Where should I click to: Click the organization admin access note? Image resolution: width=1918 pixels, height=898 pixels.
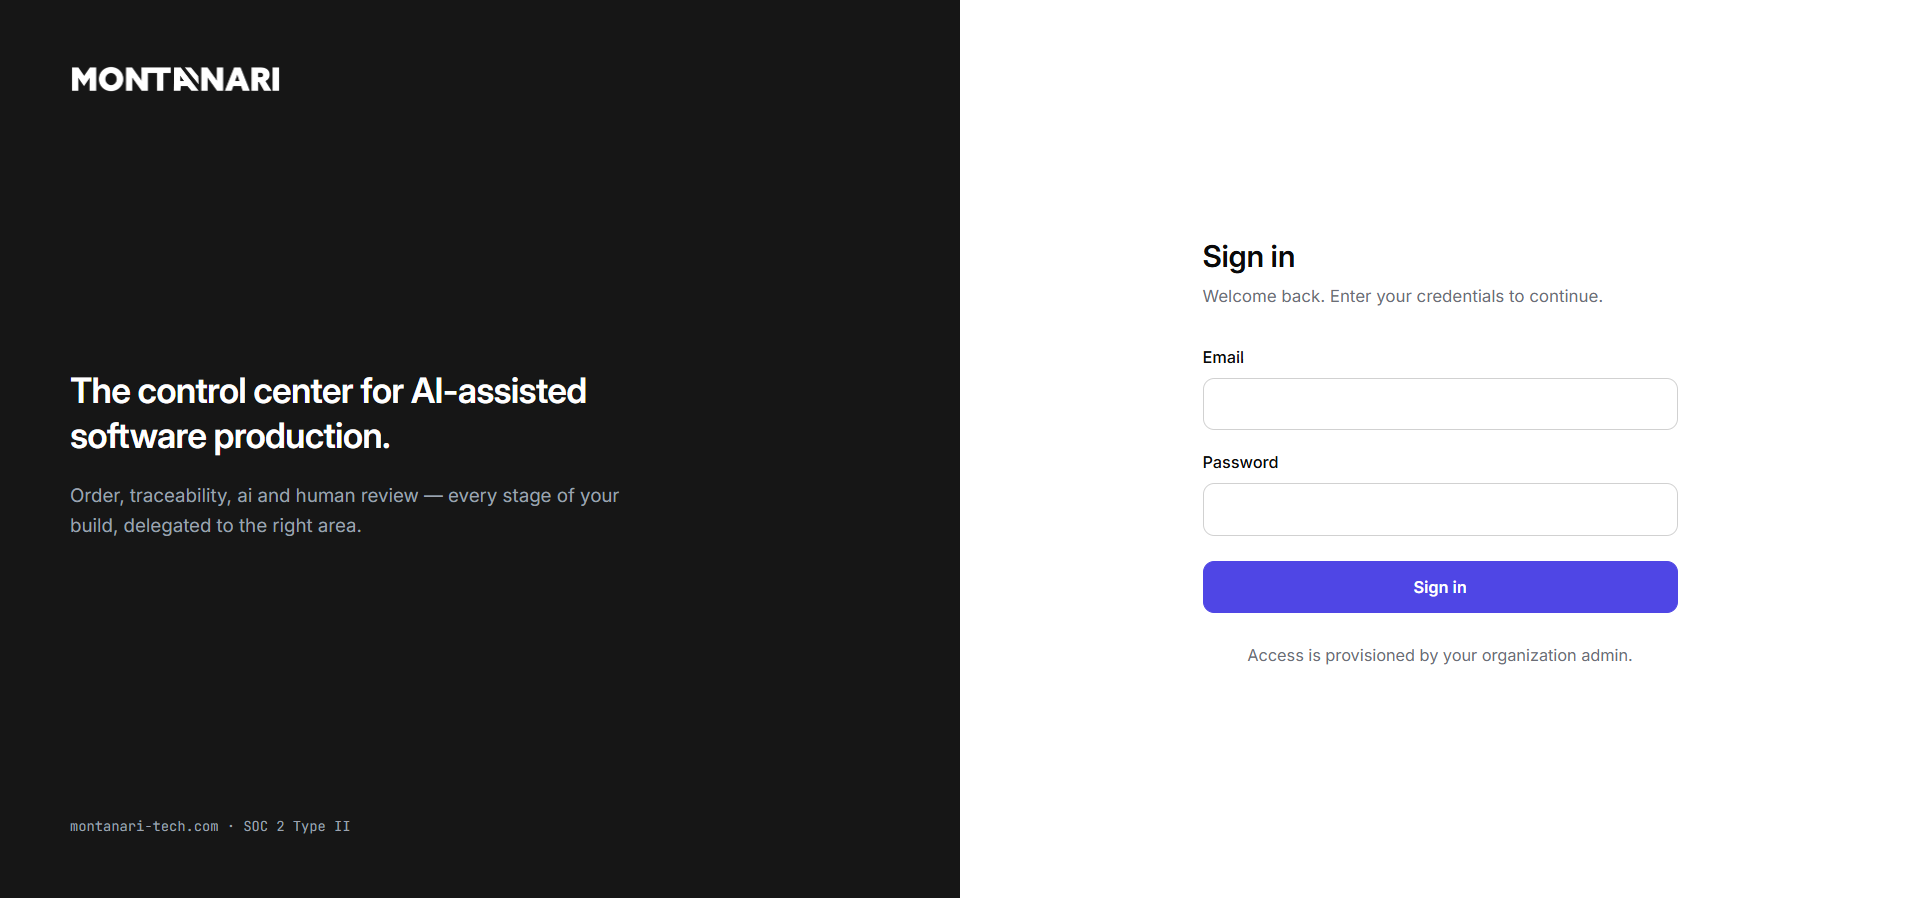click(1439, 655)
